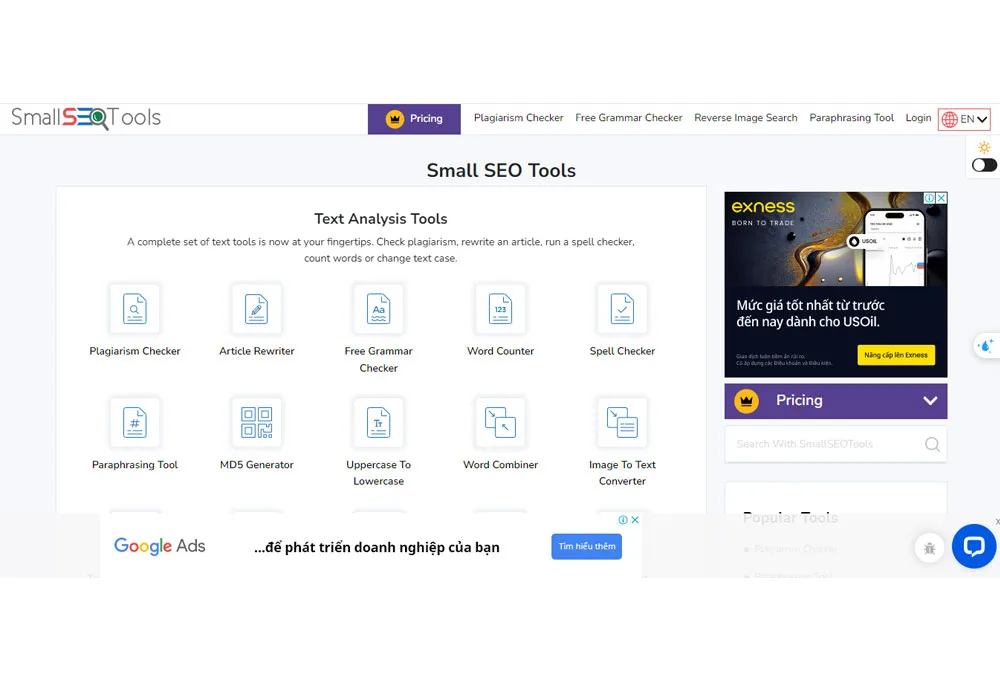Close the Exness ad with X icon
This screenshot has height=680, width=1000.
[x=941, y=198]
